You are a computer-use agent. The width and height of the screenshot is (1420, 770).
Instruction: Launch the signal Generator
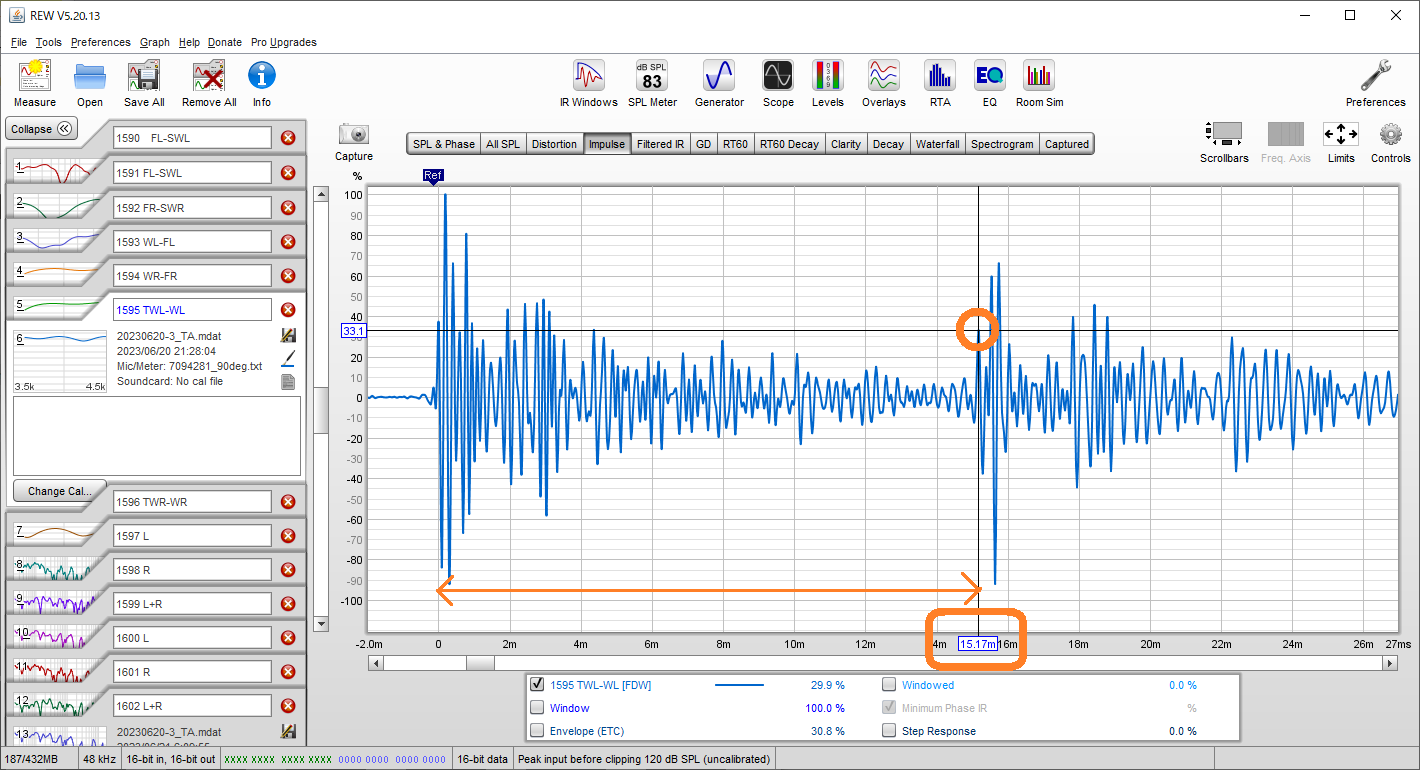719,76
